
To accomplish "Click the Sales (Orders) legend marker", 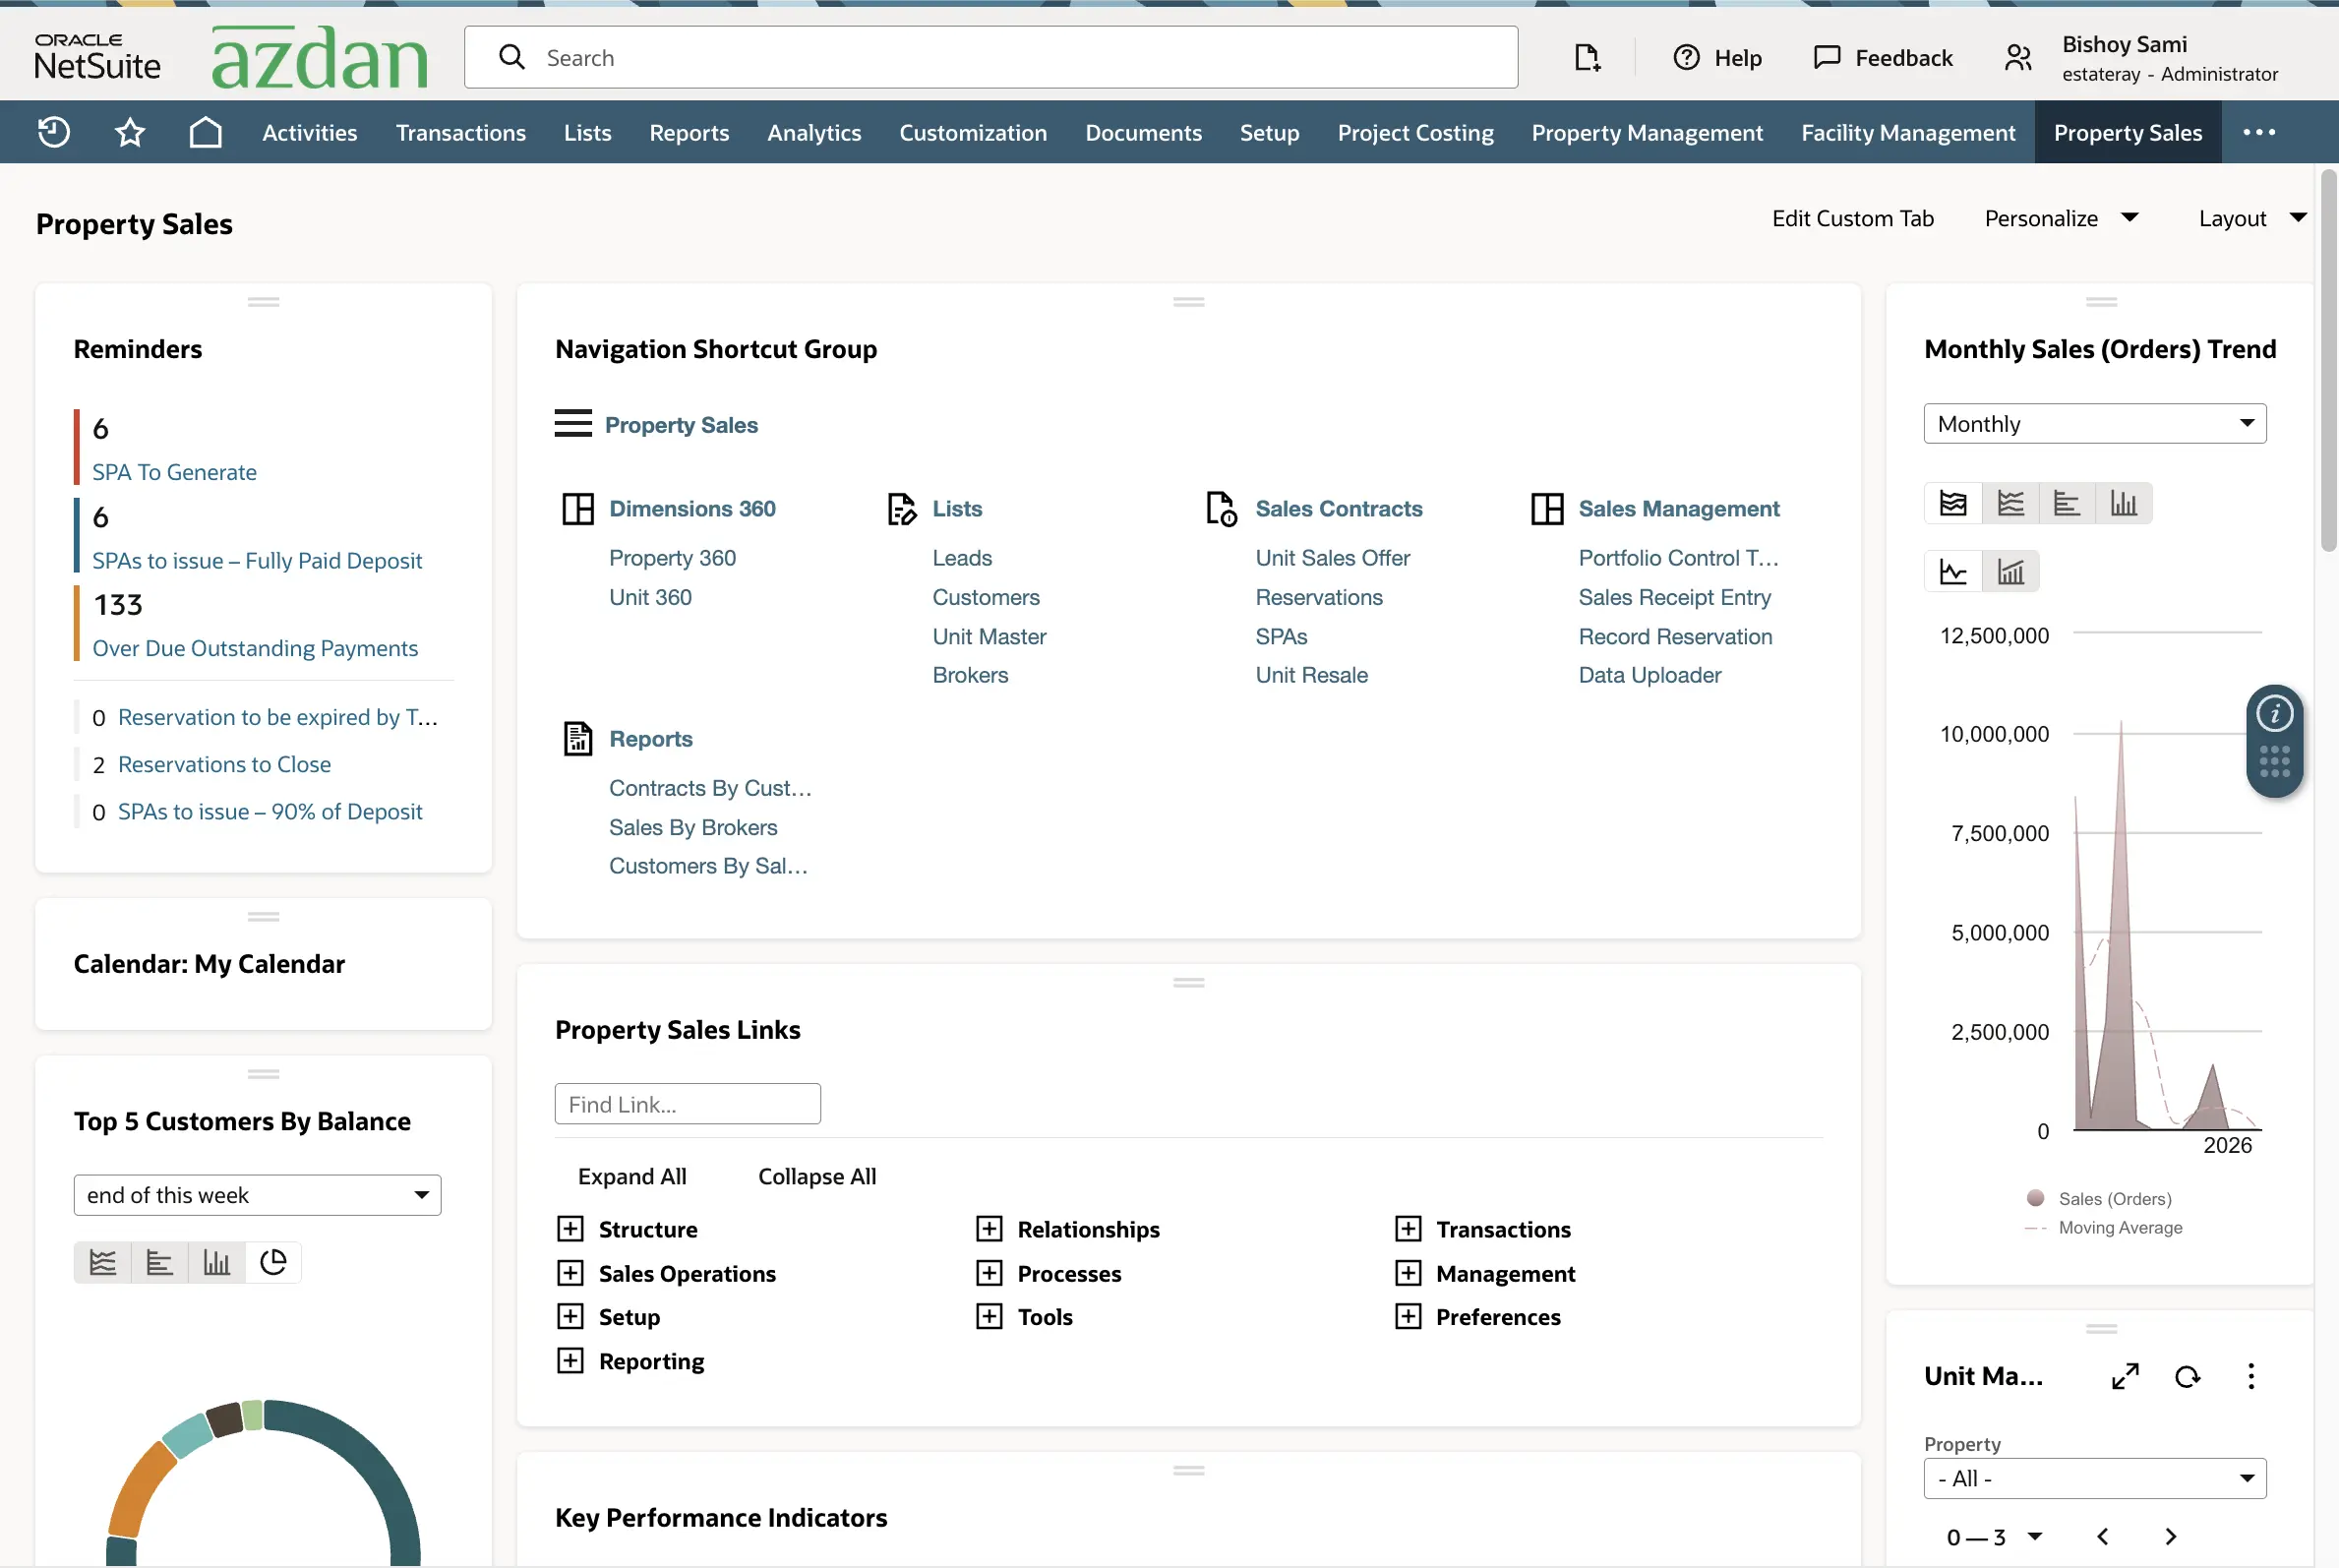I will [x=2034, y=1198].
